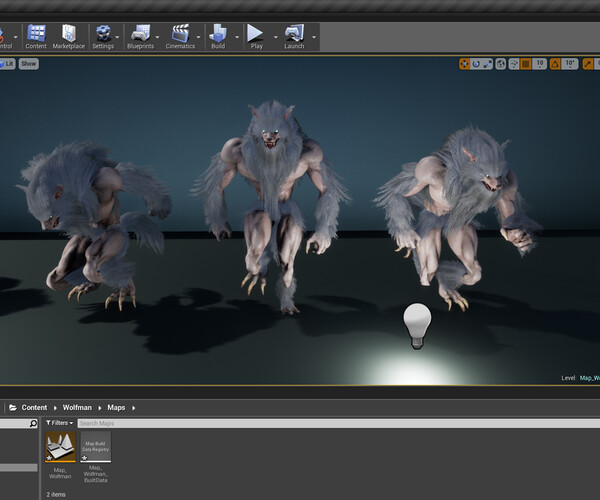
Task: Start Play in editor
Action: pyautogui.click(x=256, y=37)
